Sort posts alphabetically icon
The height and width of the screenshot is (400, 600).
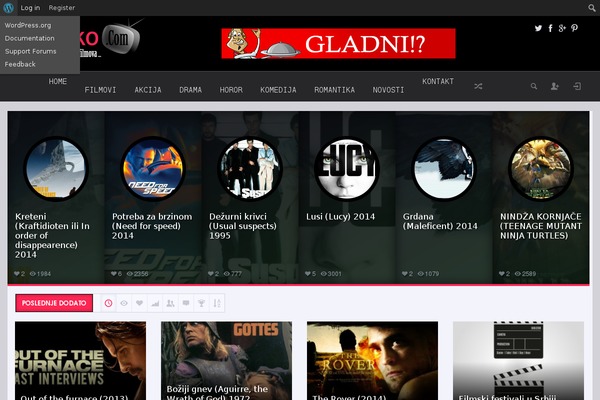click(217, 303)
